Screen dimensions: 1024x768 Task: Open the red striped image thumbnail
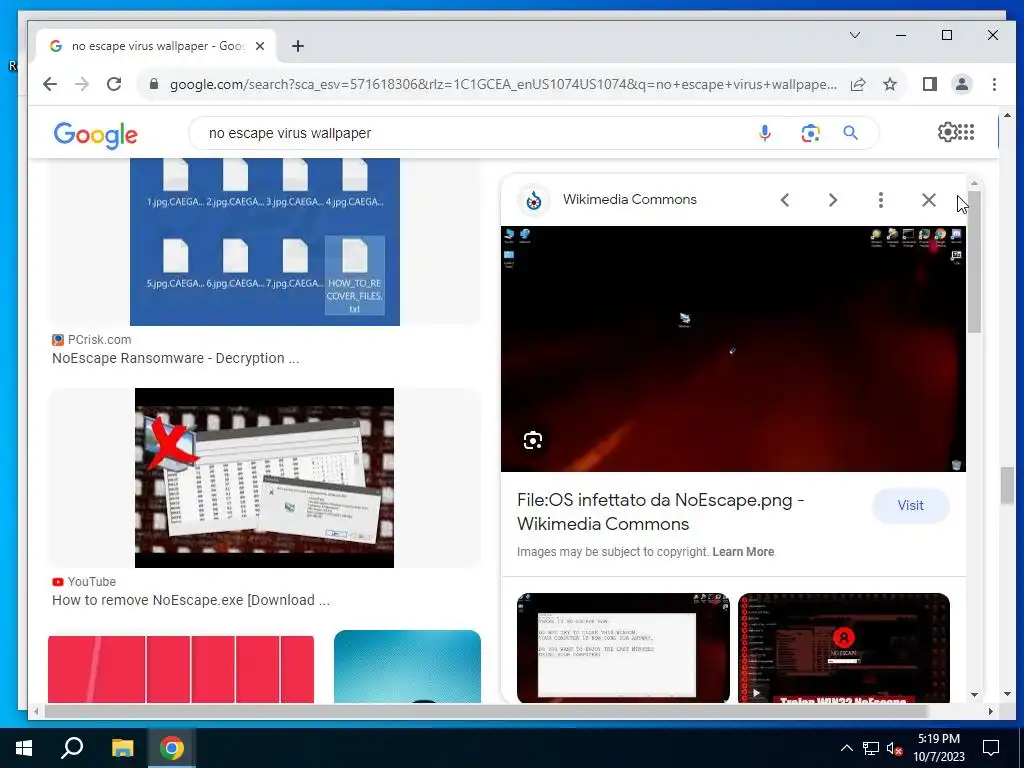(181, 669)
